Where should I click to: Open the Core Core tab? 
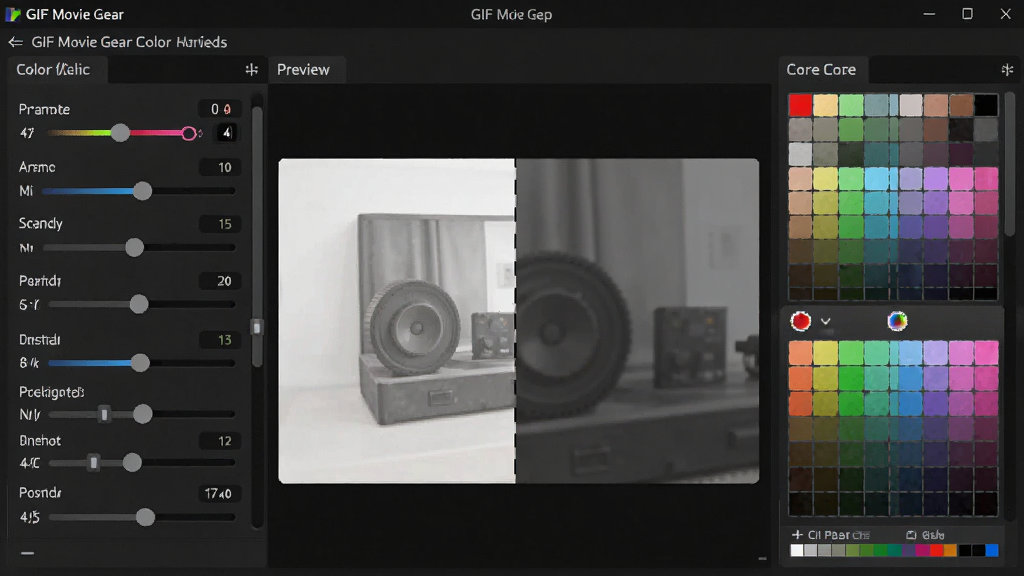coord(822,70)
